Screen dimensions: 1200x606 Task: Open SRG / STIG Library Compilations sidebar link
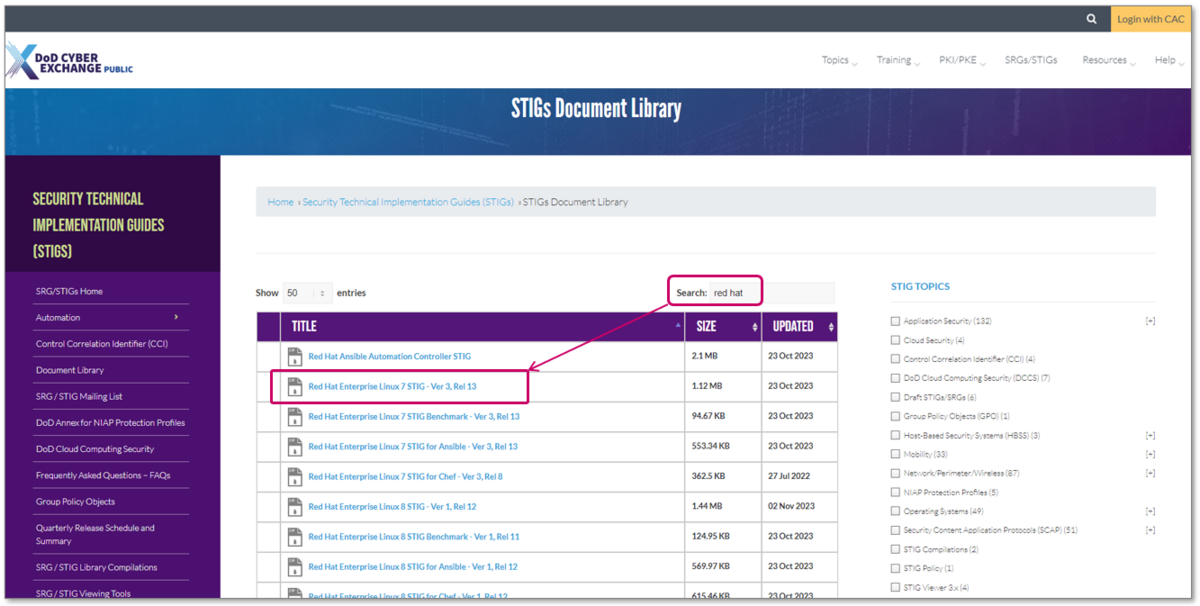click(x=96, y=567)
